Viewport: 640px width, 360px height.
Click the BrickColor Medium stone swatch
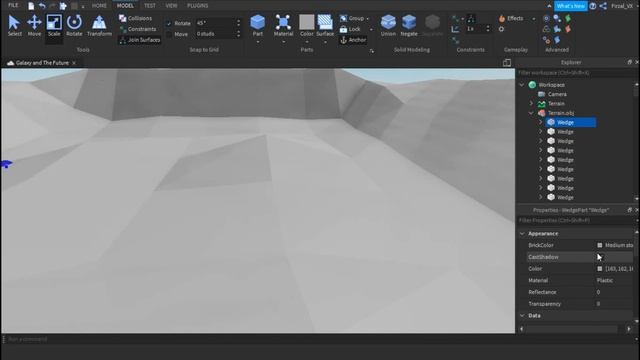pos(600,245)
